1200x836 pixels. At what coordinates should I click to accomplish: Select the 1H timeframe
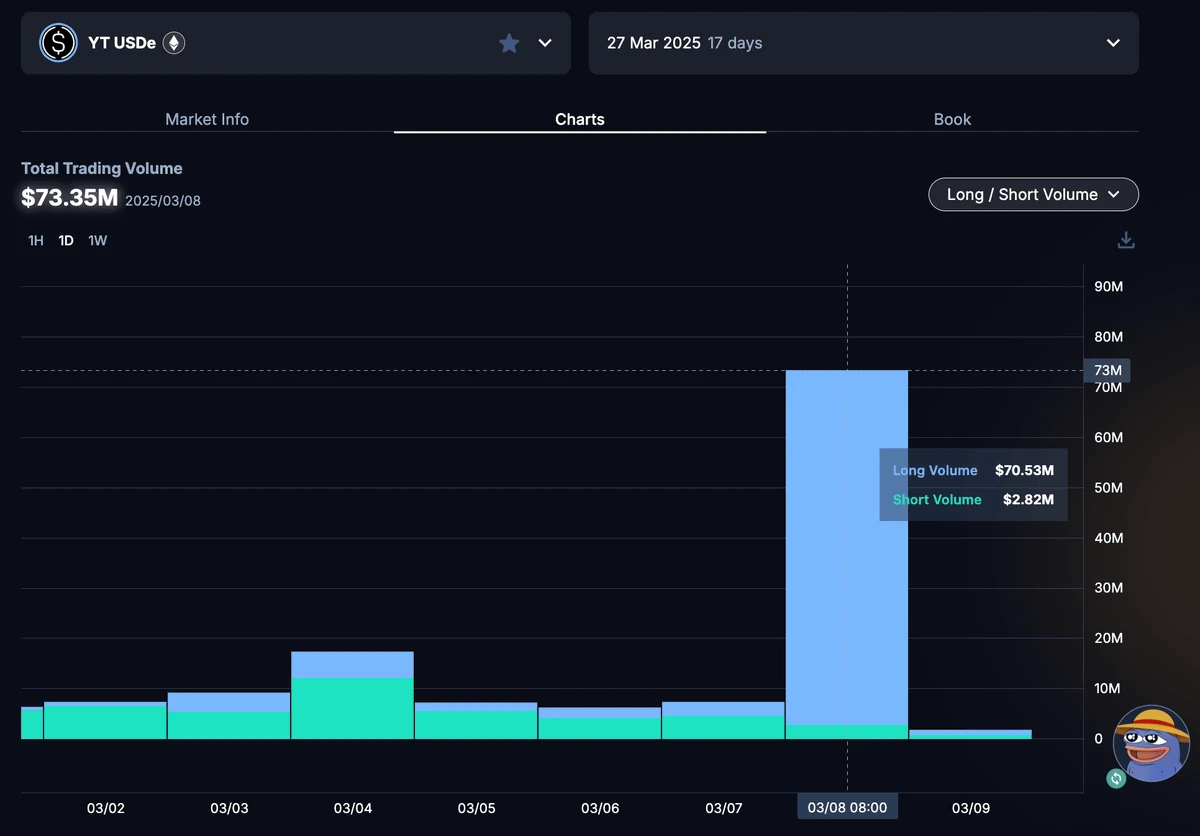point(36,241)
